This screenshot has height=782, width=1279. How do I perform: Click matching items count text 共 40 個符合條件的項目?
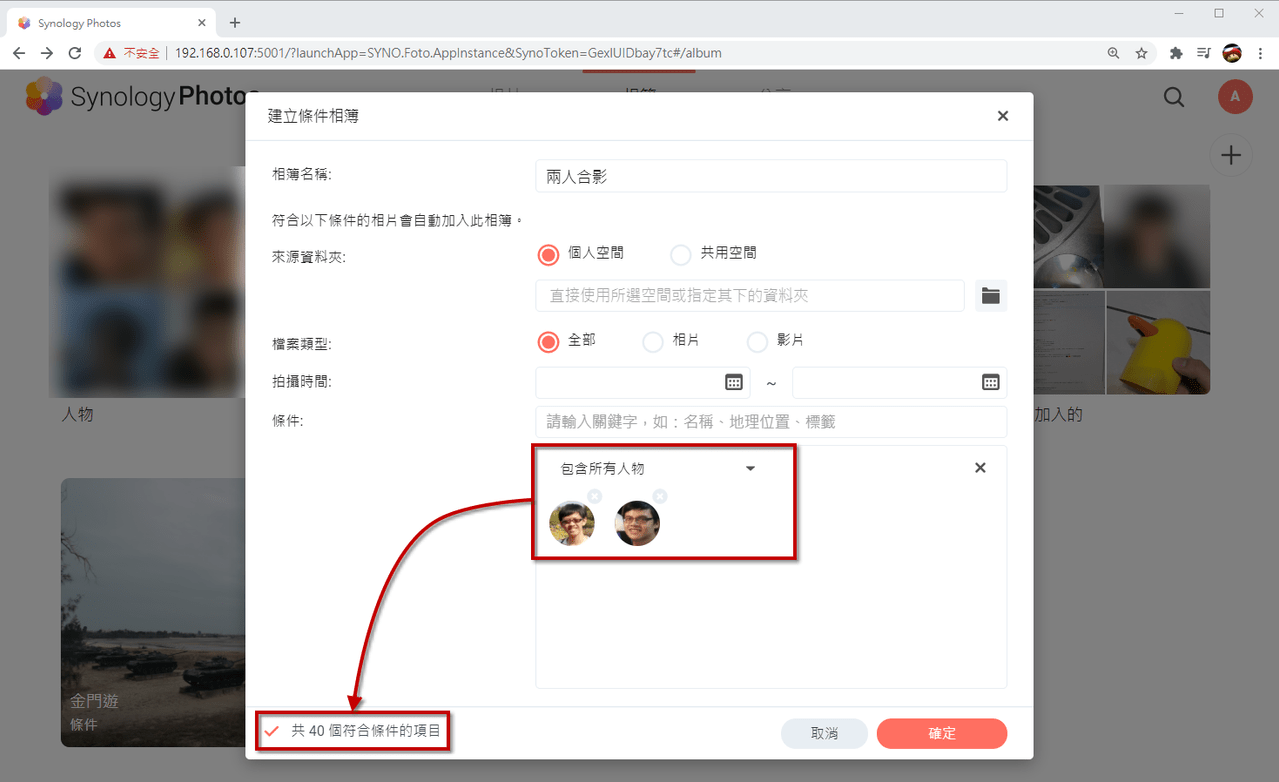coord(366,731)
